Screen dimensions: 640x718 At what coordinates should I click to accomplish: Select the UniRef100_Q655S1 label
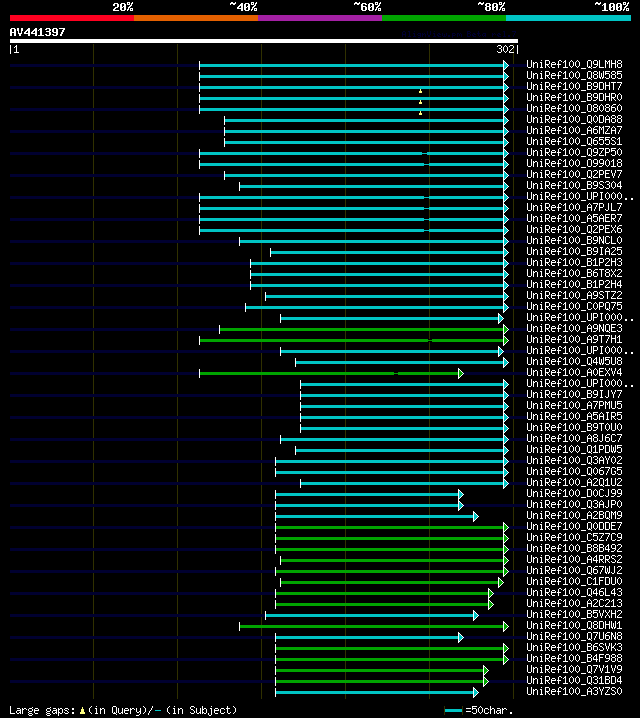click(x=574, y=141)
